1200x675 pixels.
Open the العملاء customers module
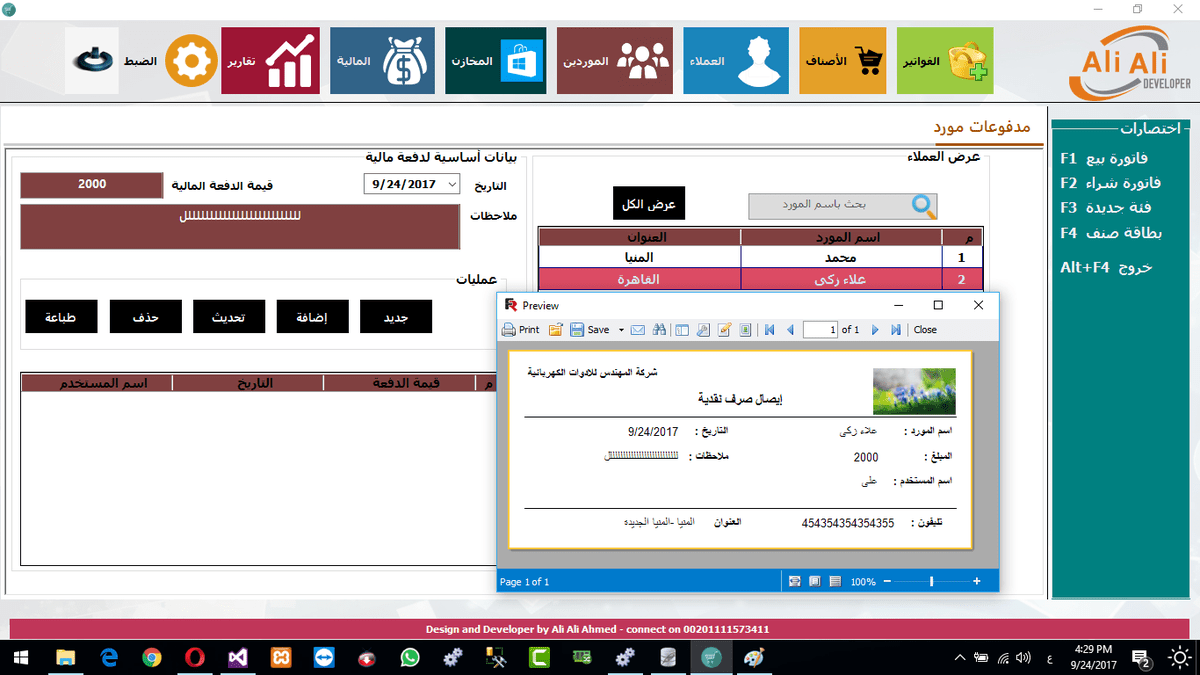pos(734,61)
